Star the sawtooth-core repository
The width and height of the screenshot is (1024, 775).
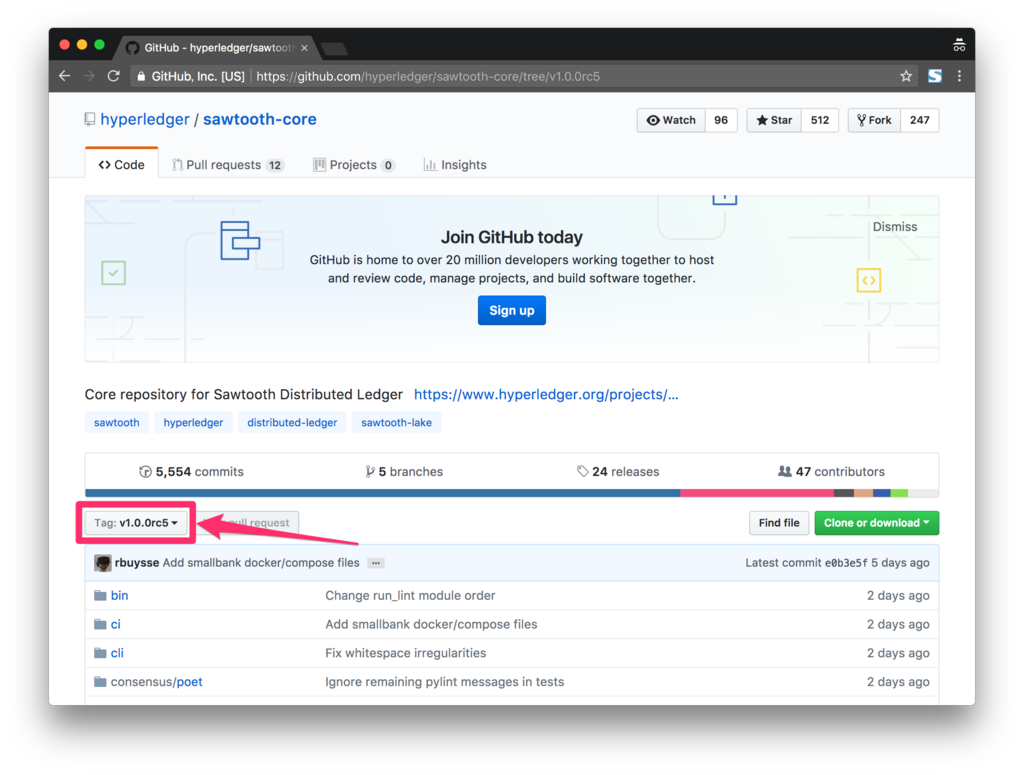tap(774, 120)
